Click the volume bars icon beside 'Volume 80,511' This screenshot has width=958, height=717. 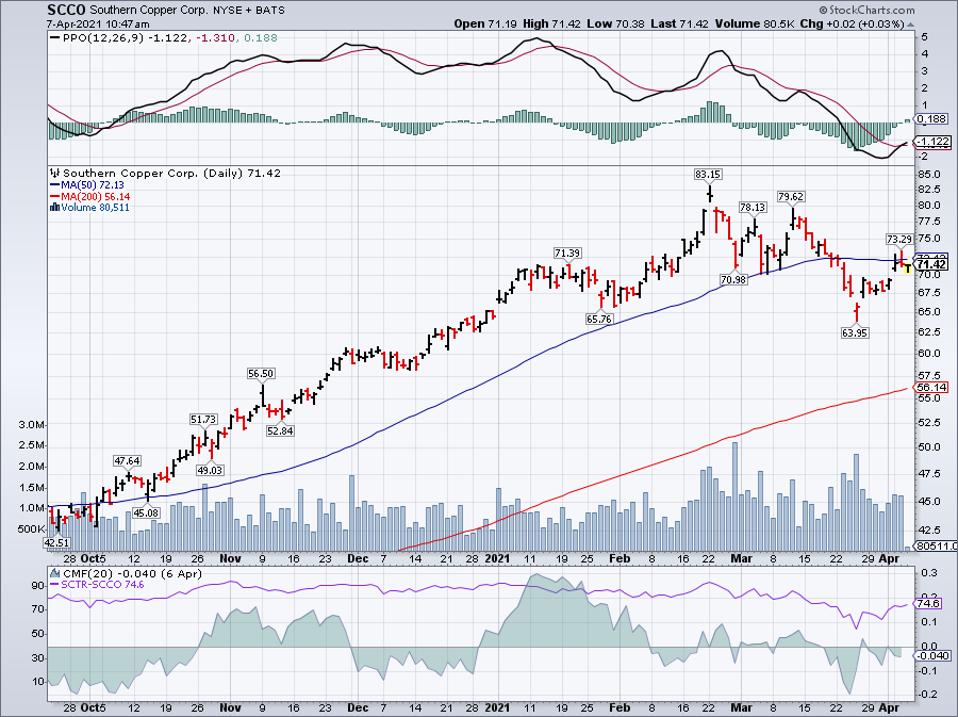click(54, 207)
